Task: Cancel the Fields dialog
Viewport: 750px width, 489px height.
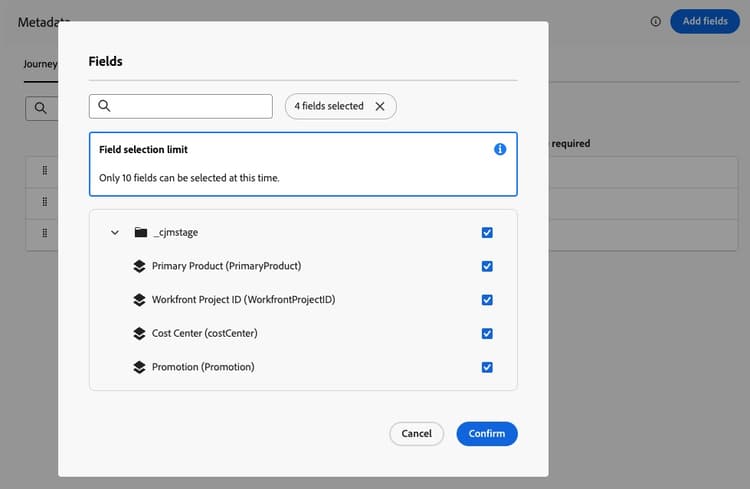Action: (x=417, y=433)
